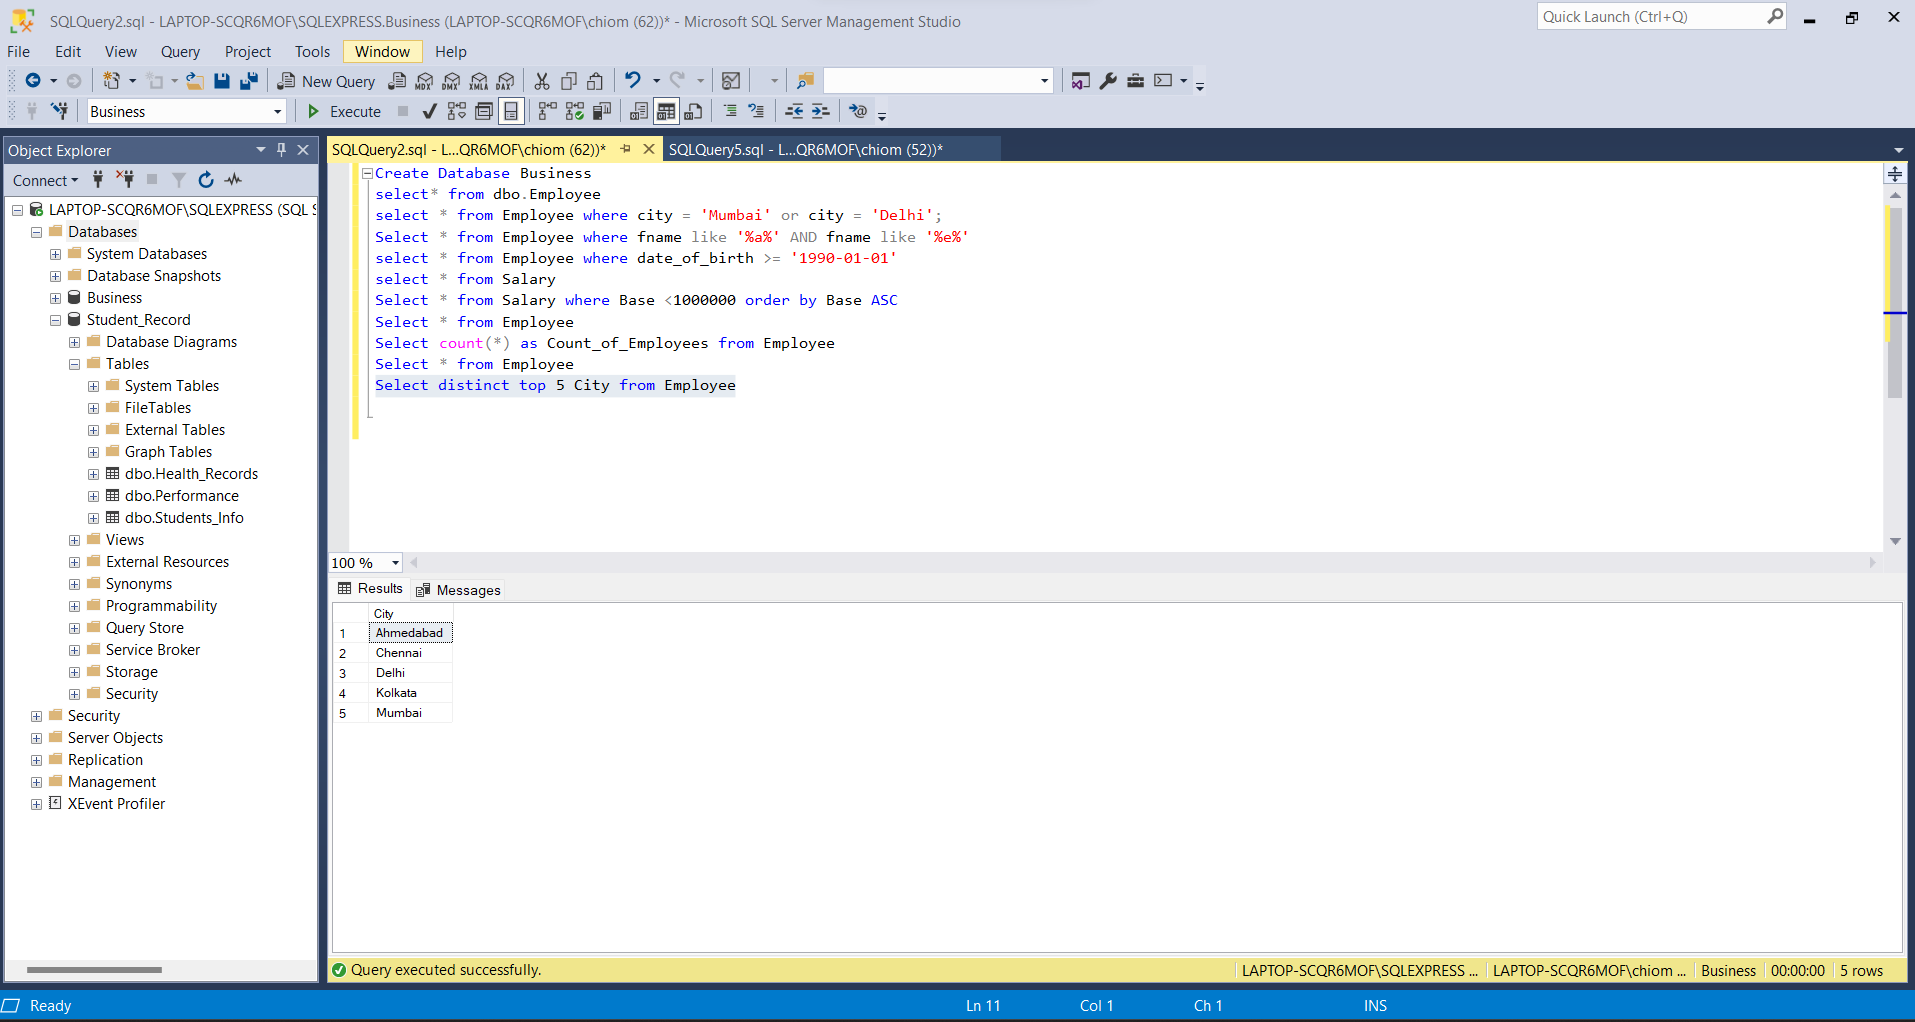Click the Save icon on the toolbar
1915x1022 pixels.
click(x=222, y=81)
